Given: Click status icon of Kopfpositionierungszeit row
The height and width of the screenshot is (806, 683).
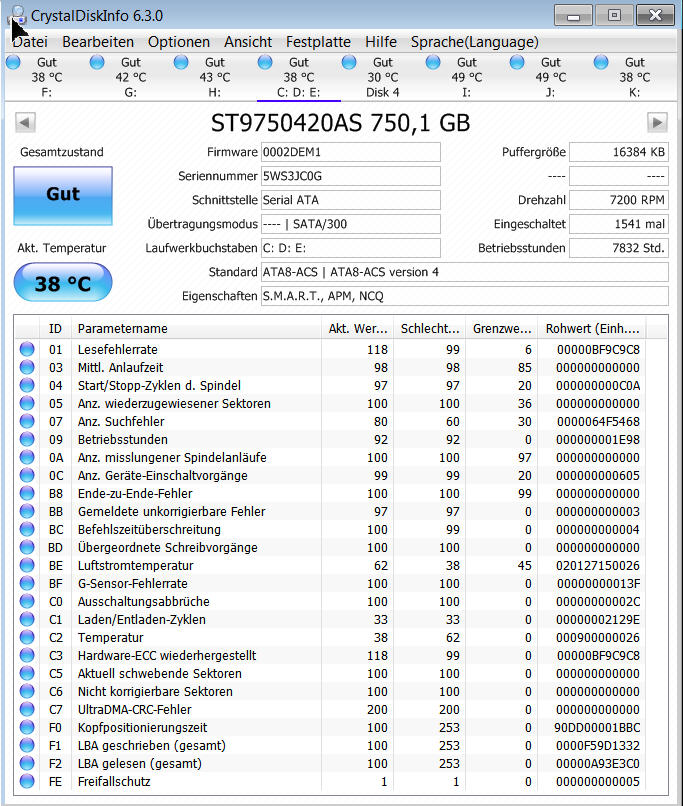Looking at the screenshot, I should click(x=27, y=727).
